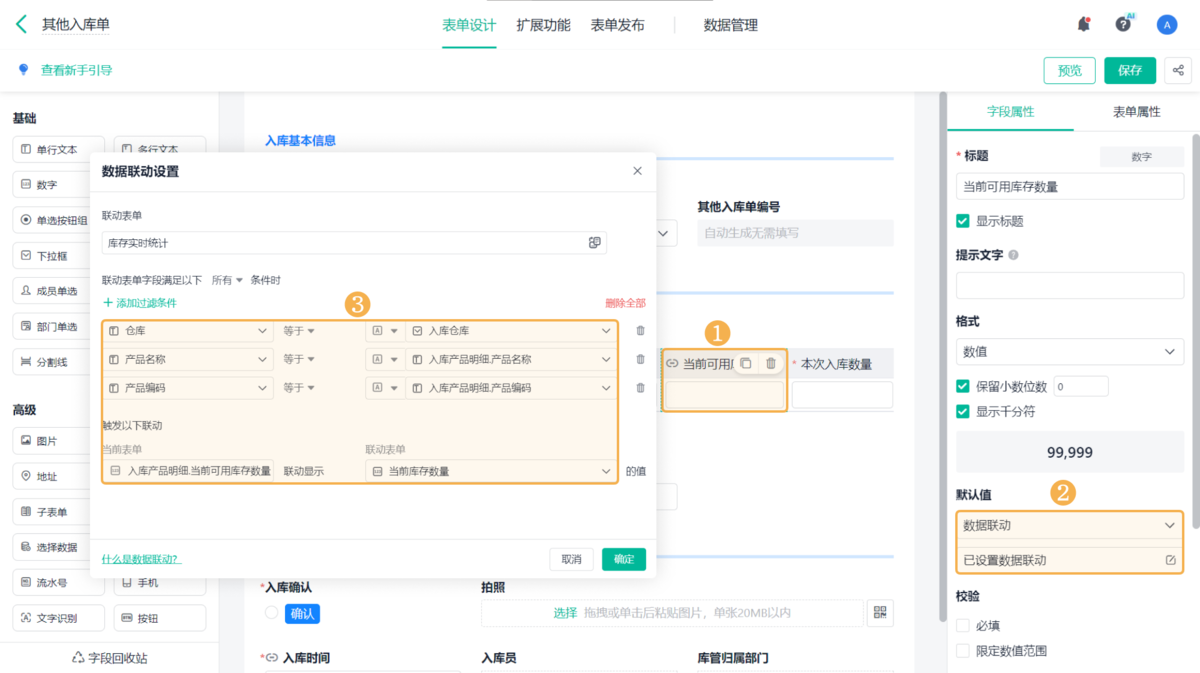Click the 保存 button
1200x673 pixels.
tap(1130, 70)
